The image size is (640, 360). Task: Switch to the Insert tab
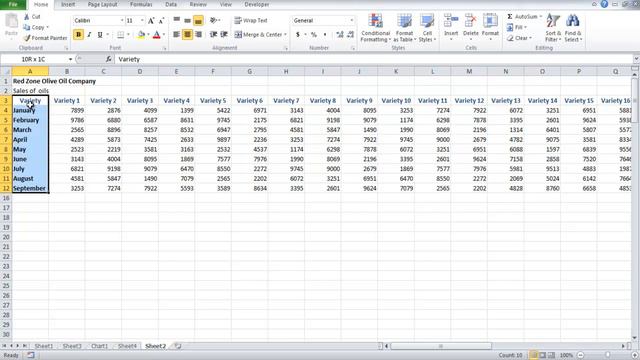[68, 4]
